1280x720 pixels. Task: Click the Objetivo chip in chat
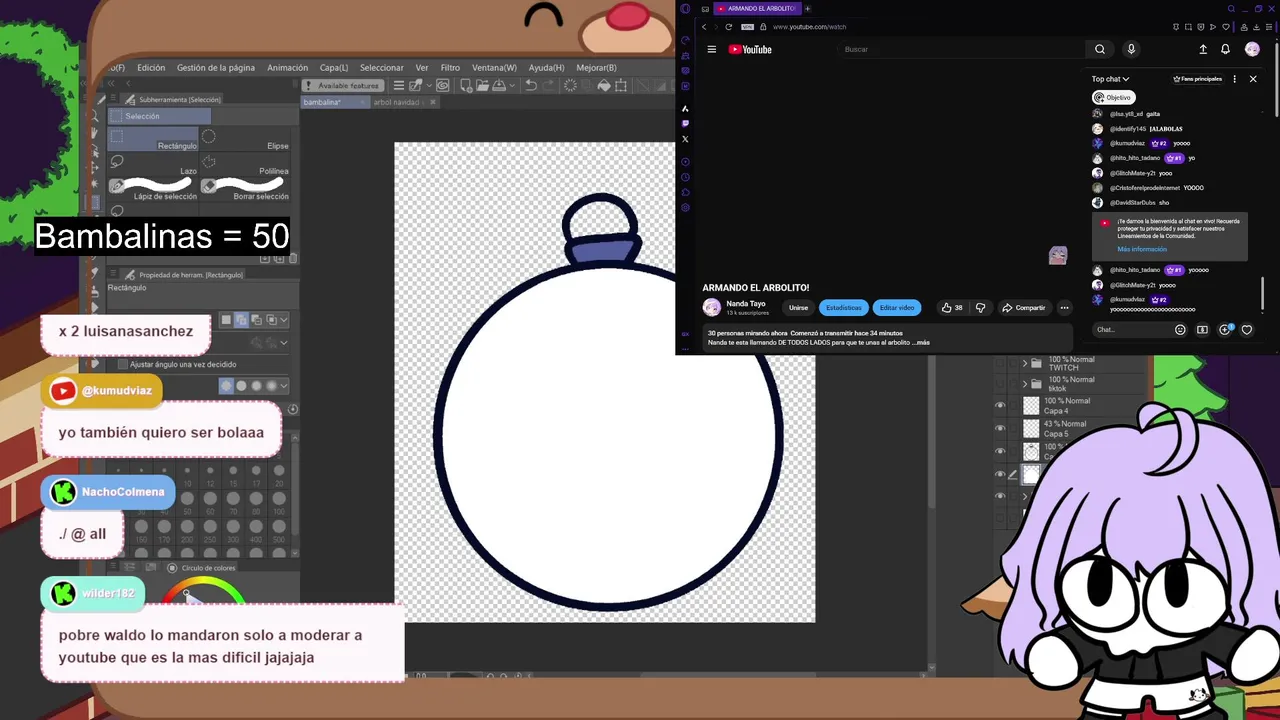point(1113,97)
